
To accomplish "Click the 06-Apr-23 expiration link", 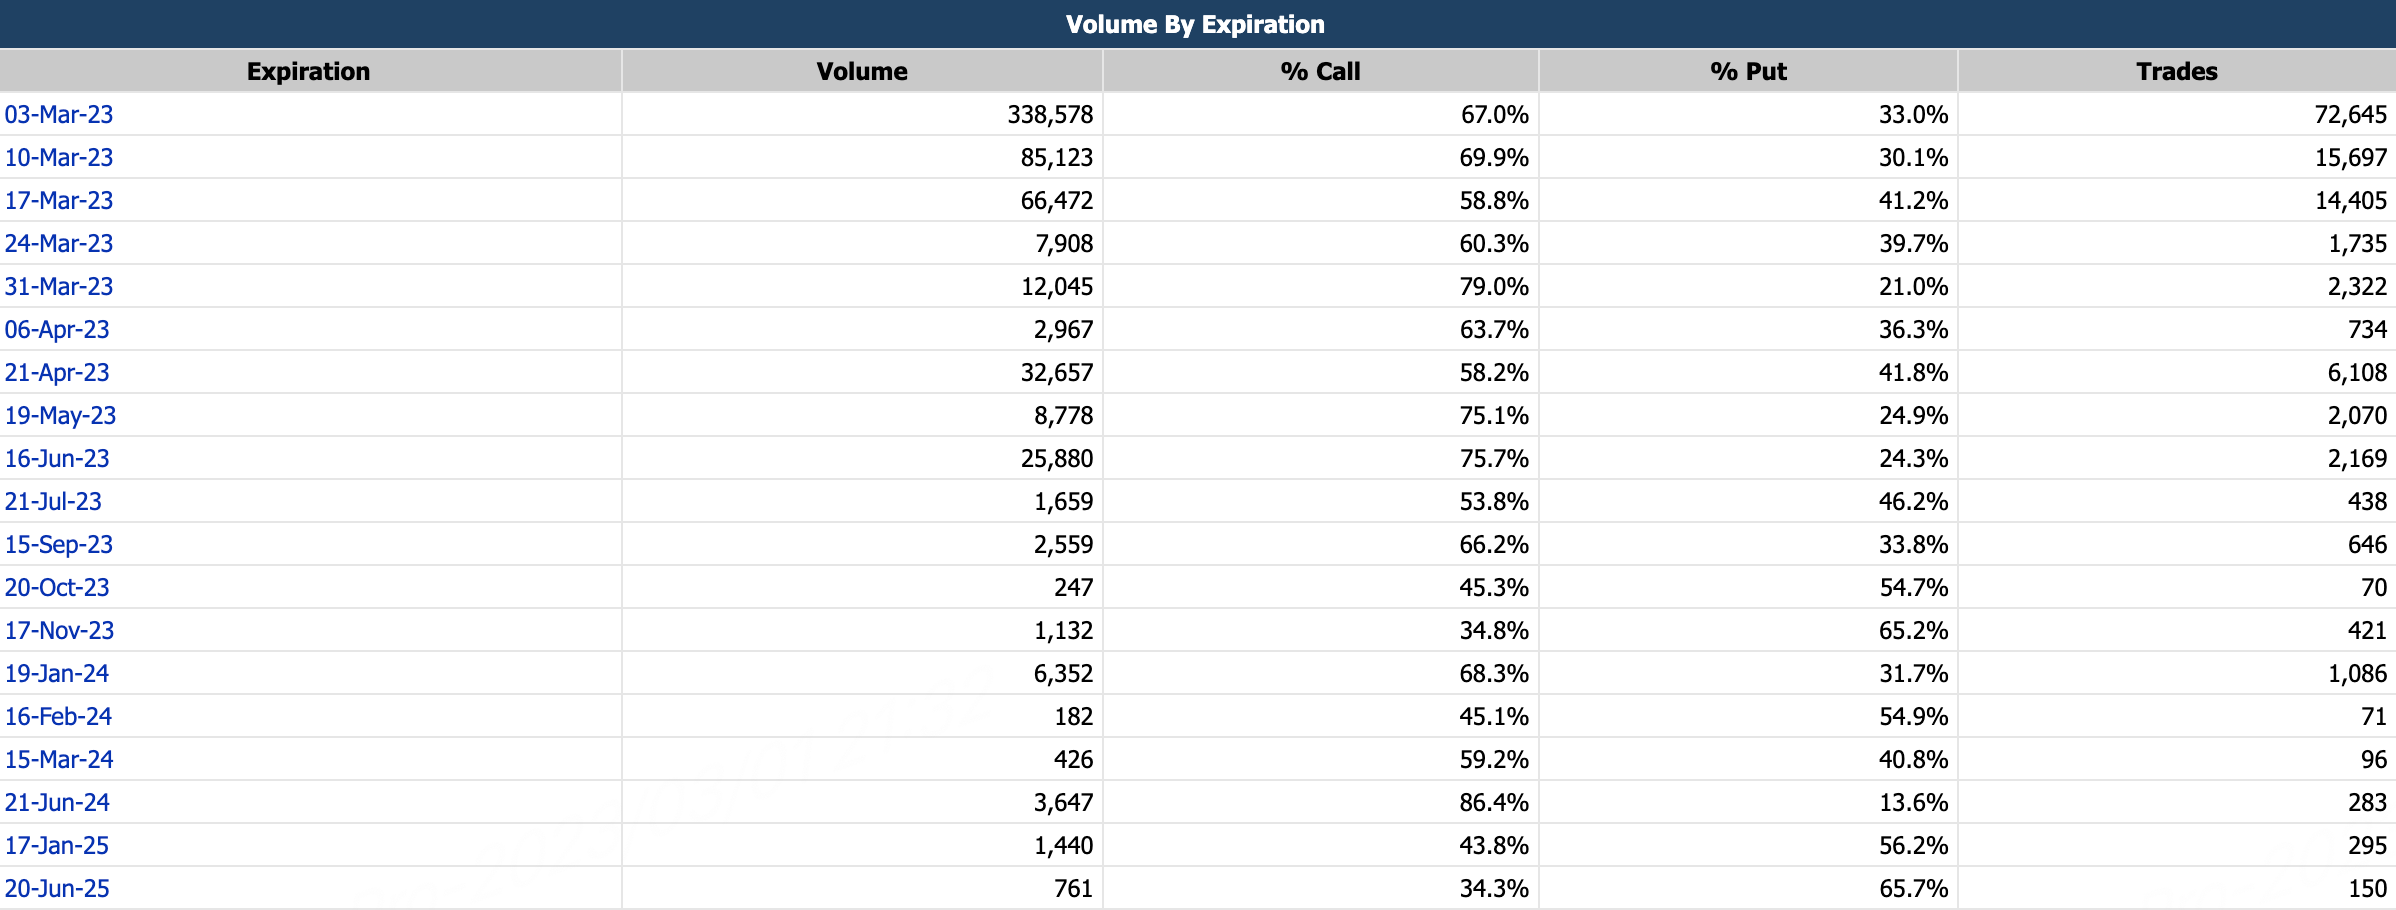I will click(57, 330).
